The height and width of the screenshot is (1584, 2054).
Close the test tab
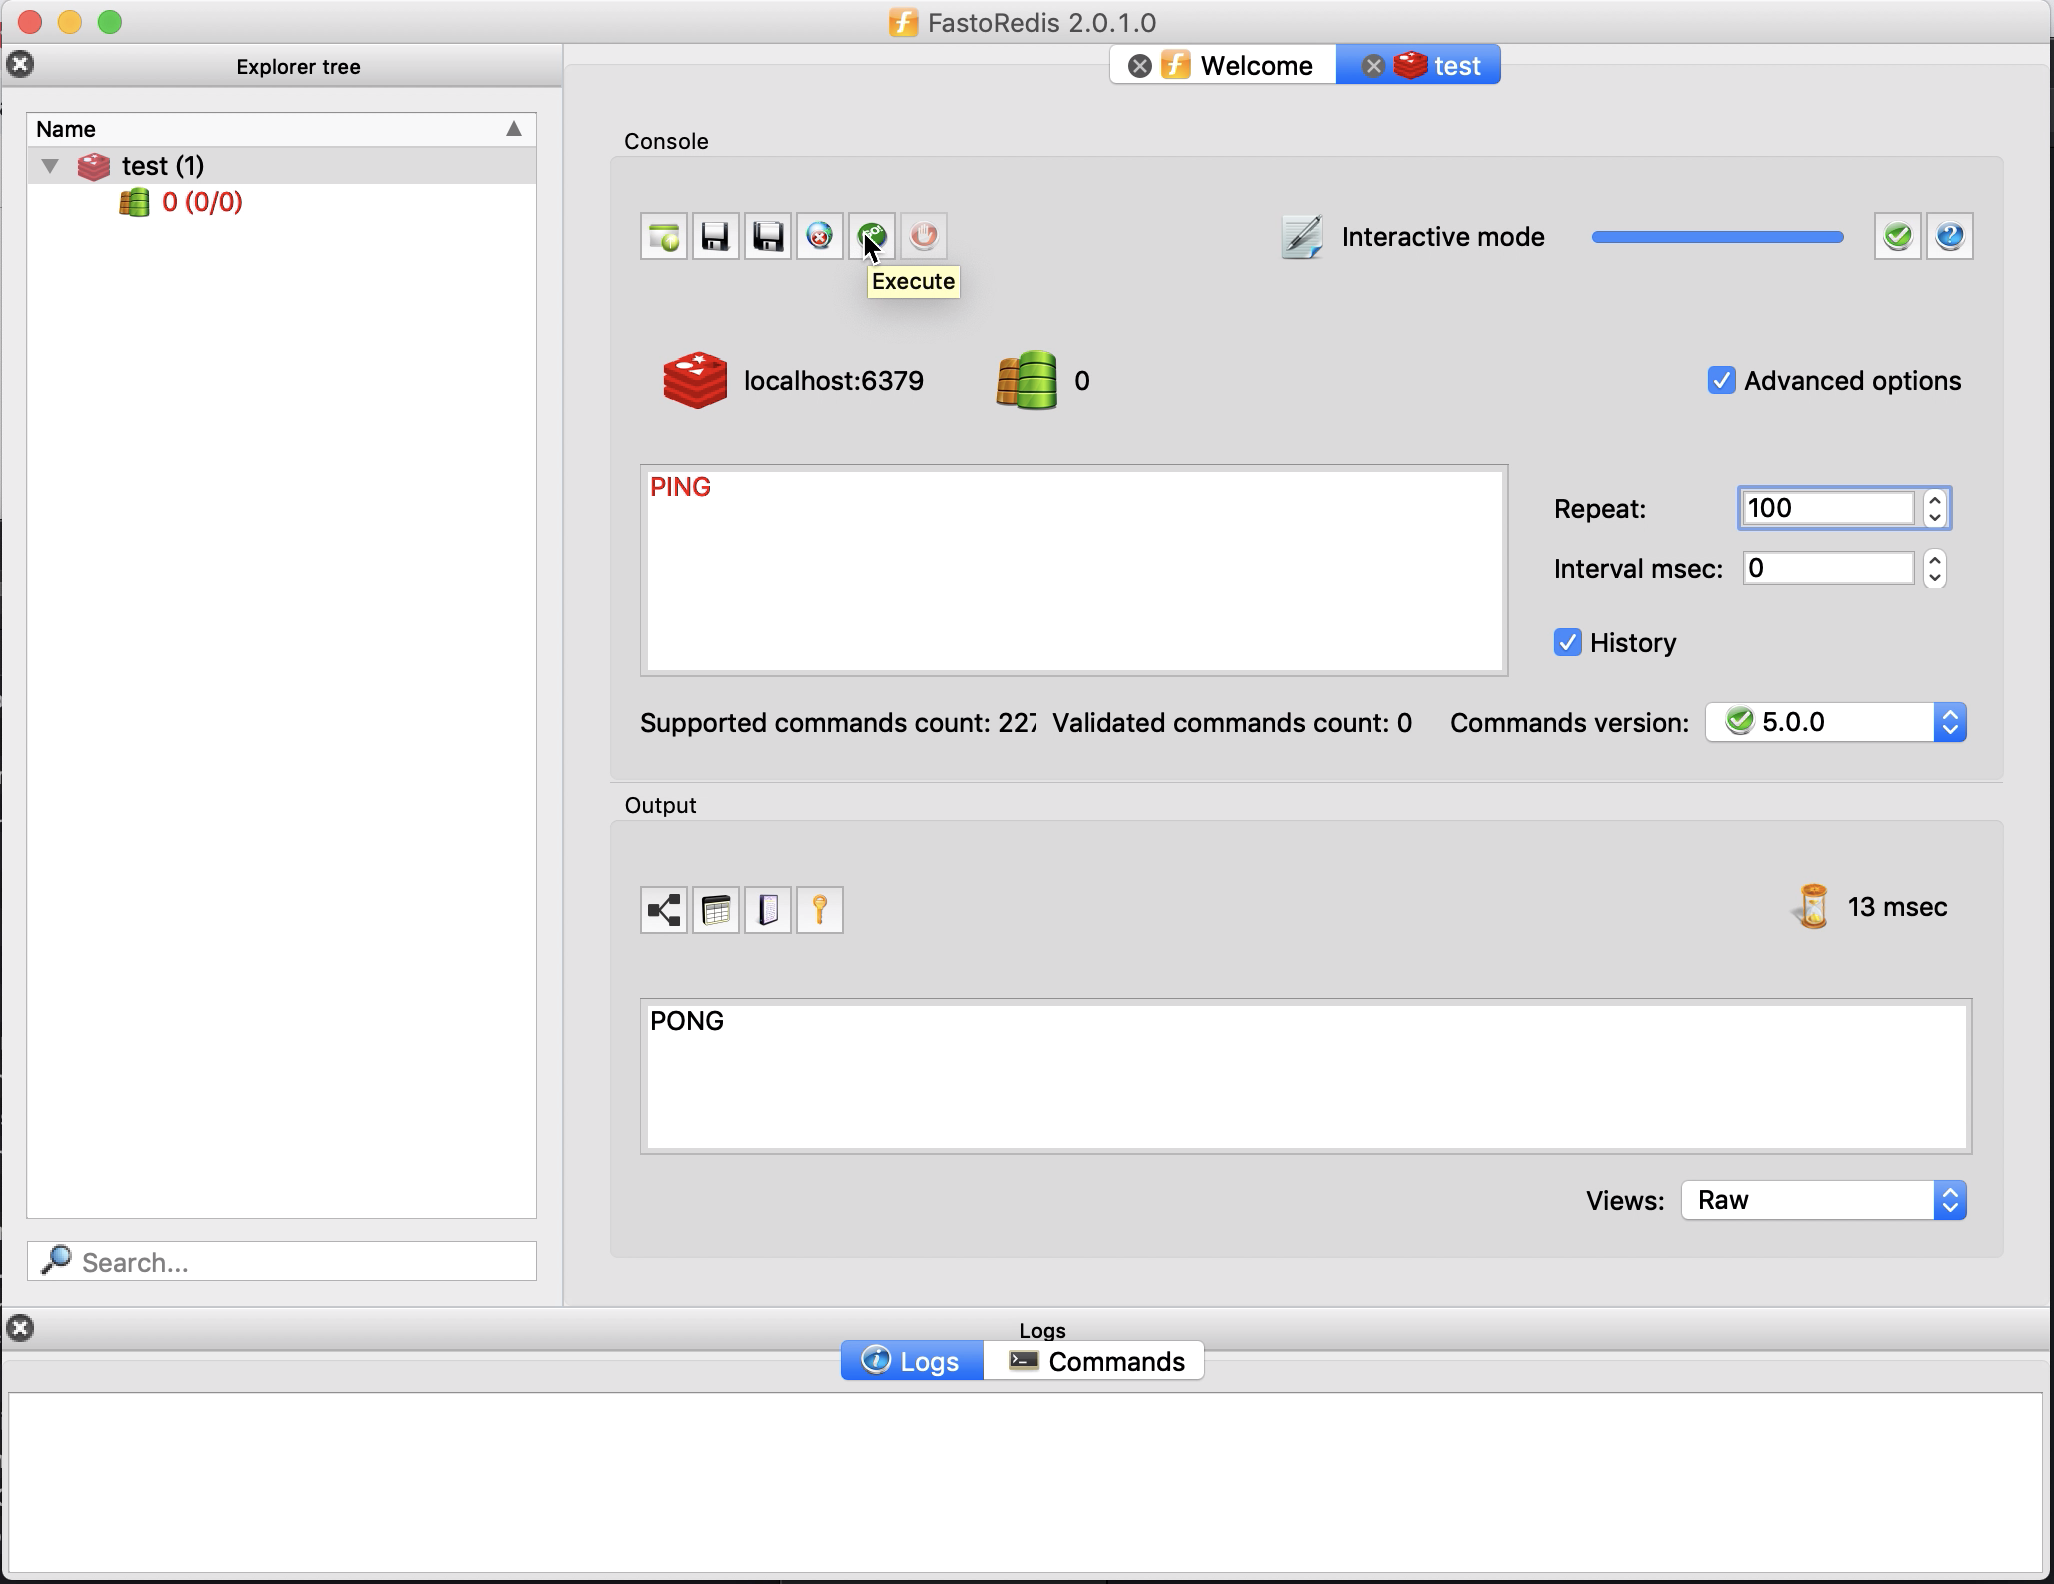tap(1373, 66)
